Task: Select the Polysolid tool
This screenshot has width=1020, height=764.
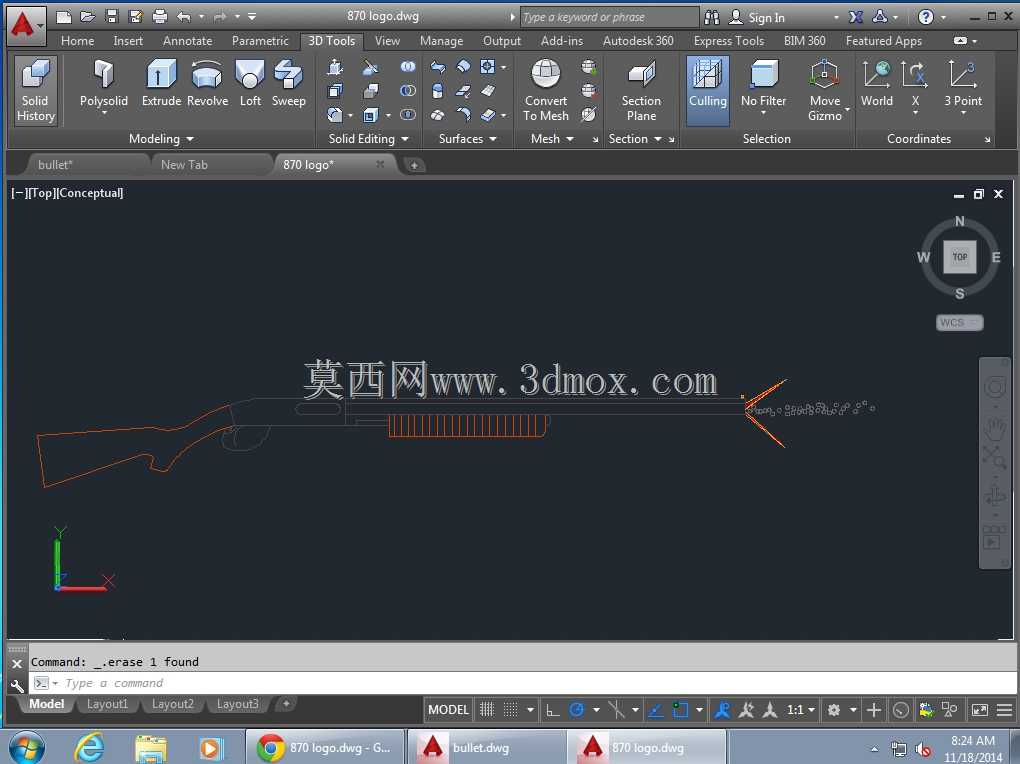Action: pos(103,86)
